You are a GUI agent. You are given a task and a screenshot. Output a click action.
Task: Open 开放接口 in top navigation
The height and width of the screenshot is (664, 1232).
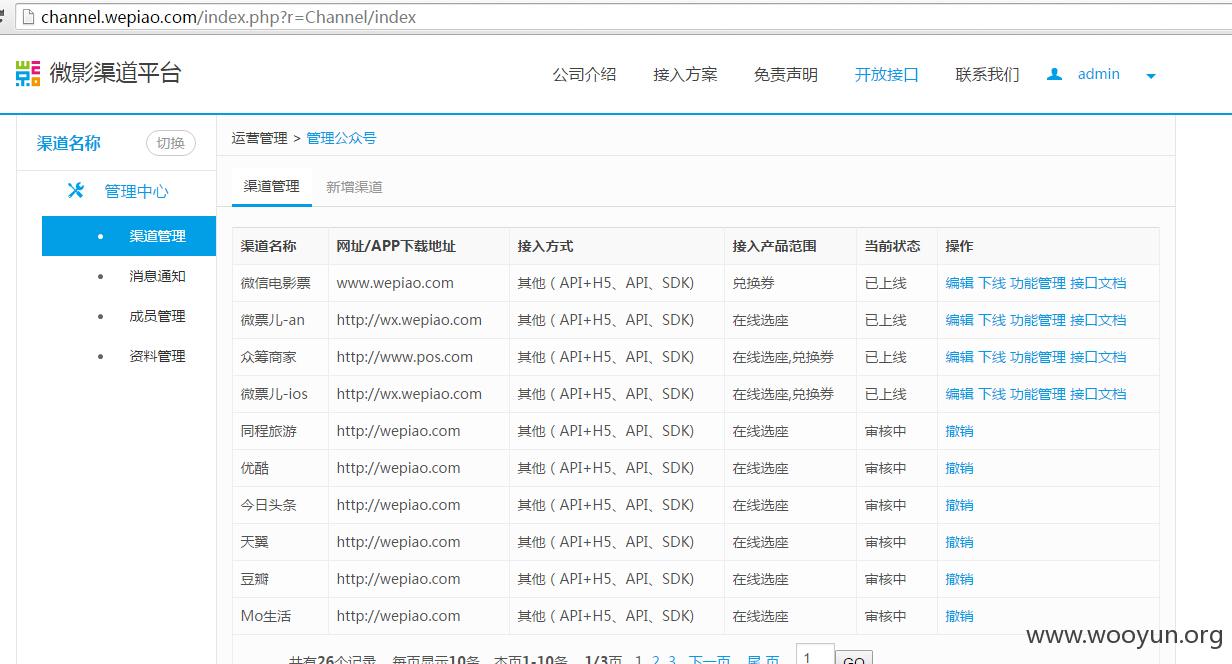(886, 74)
